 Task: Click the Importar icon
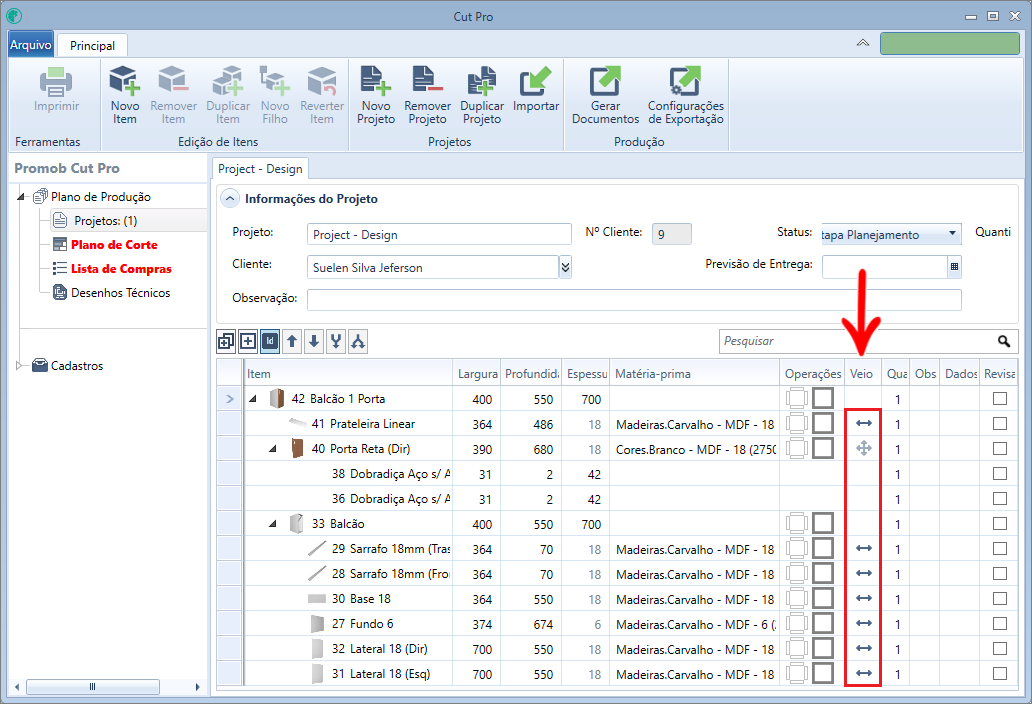click(536, 81)
